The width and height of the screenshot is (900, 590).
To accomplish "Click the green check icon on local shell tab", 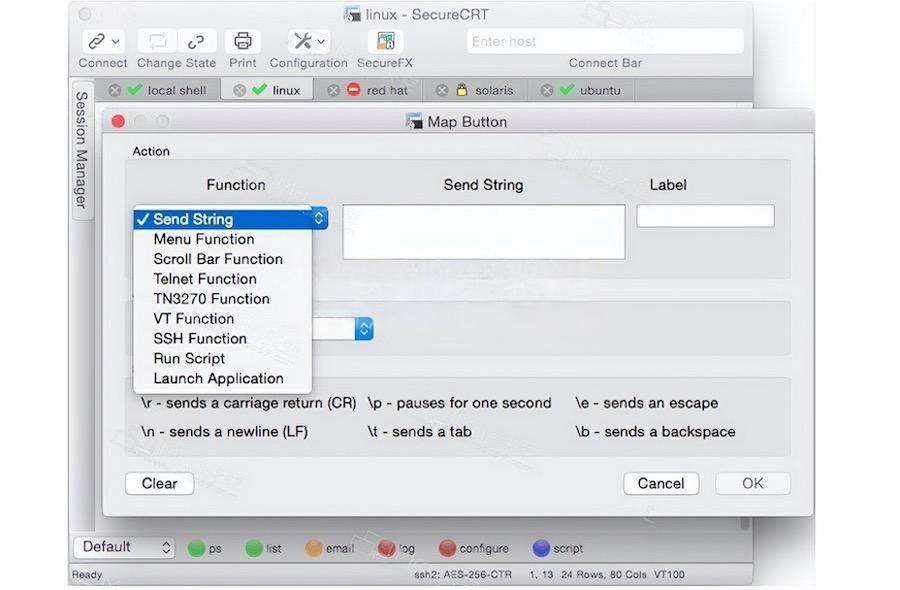I will coord(134,89).
